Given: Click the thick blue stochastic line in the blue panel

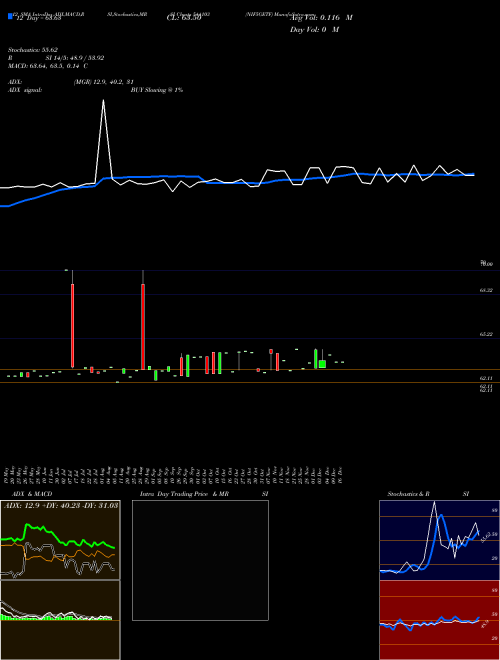Looking at the screenshot, I should 441,517.
